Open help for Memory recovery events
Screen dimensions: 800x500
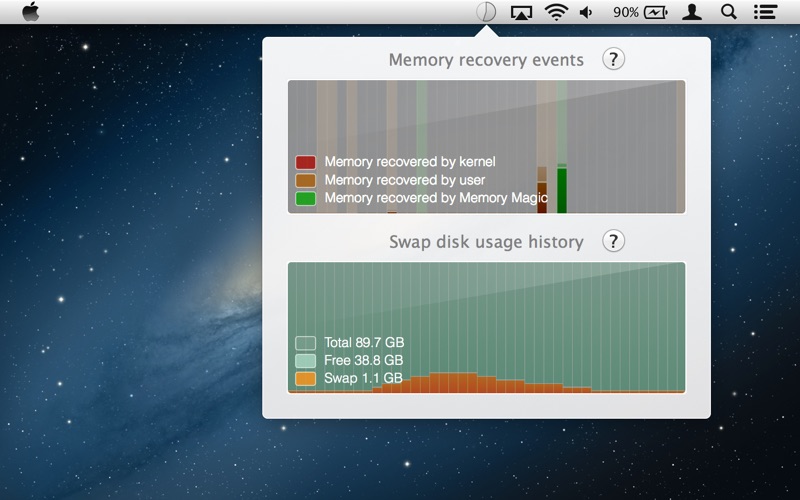pos(613,59)
